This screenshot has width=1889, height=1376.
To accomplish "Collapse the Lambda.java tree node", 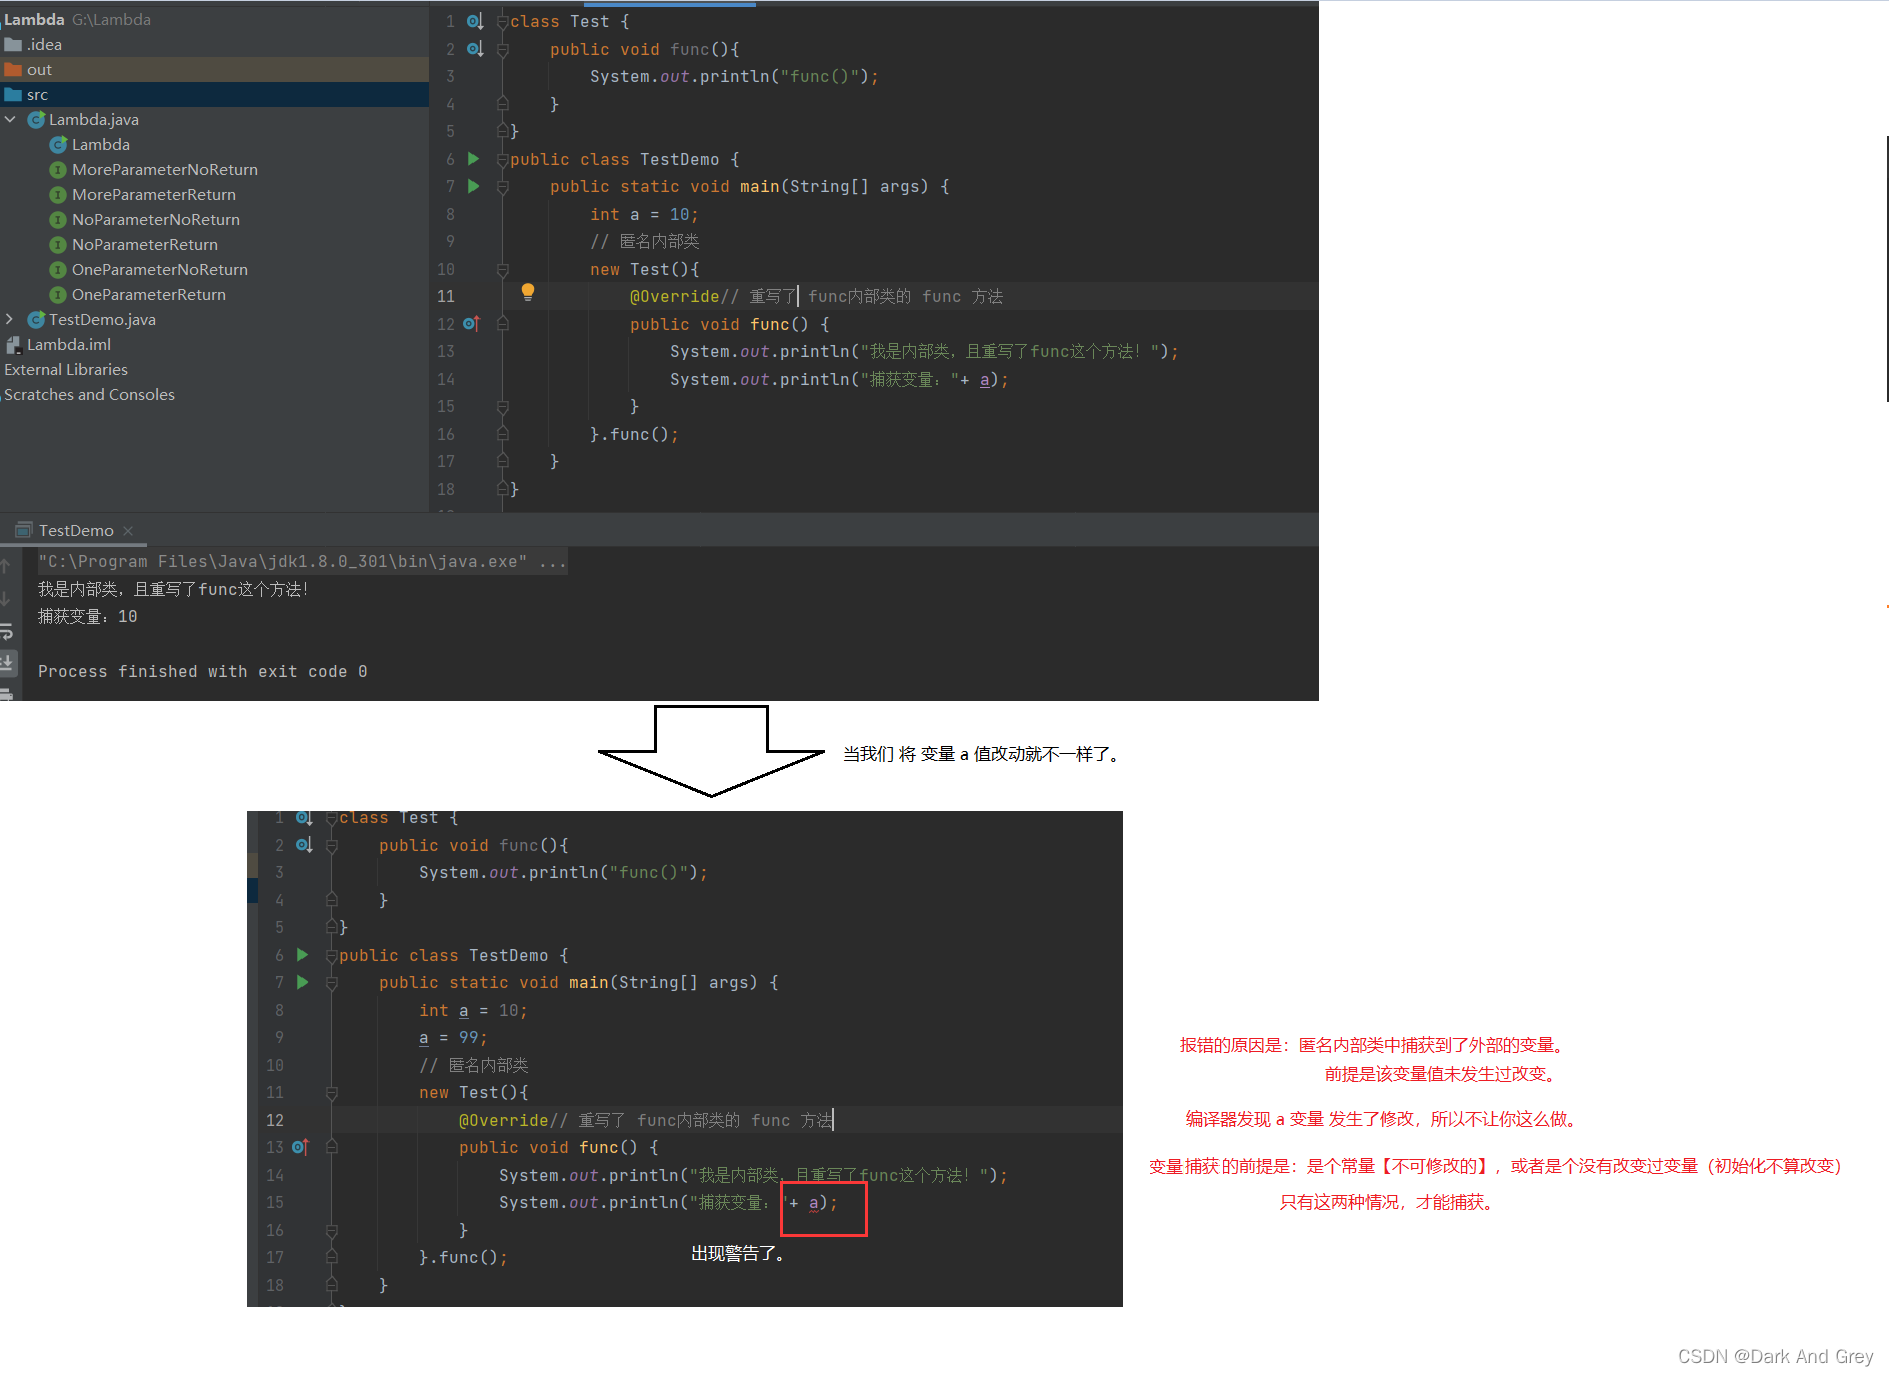I will pyautogui.click(x=10, y=119).
